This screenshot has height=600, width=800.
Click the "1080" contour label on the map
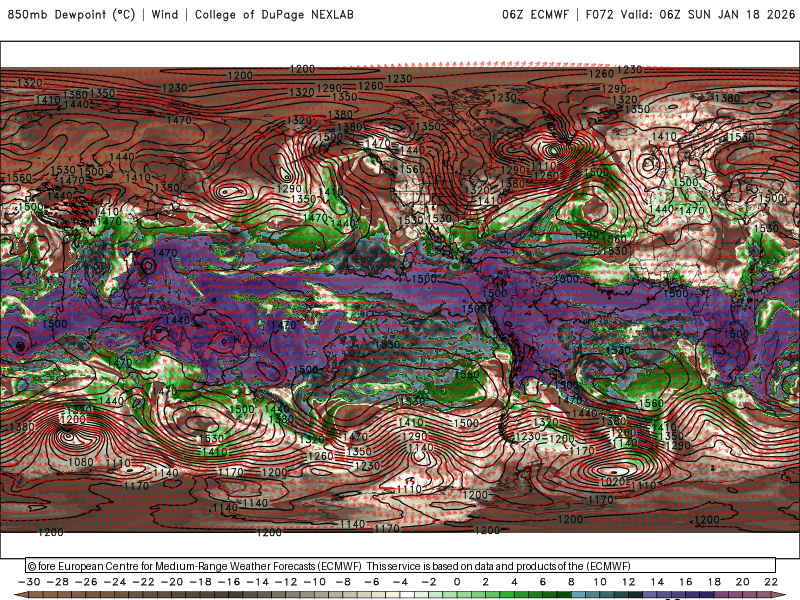81,462
